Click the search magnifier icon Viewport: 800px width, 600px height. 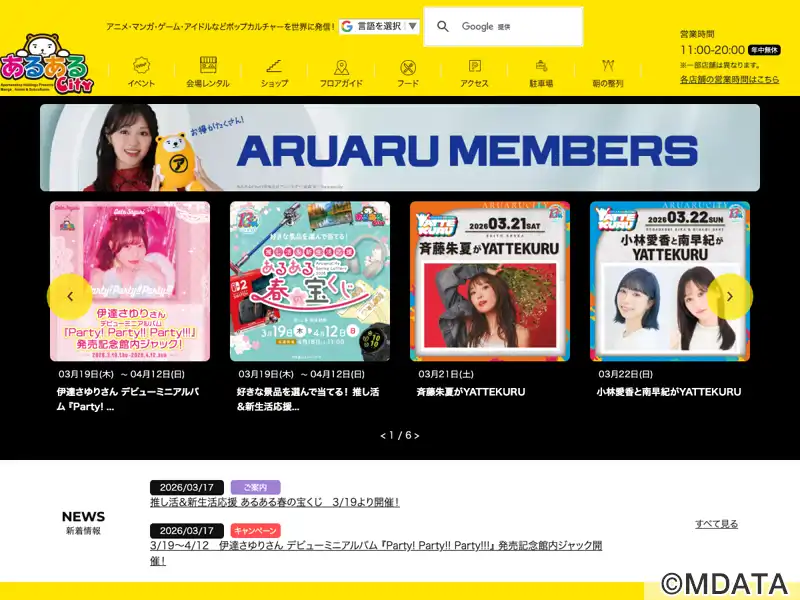click(x=443, y=27)
